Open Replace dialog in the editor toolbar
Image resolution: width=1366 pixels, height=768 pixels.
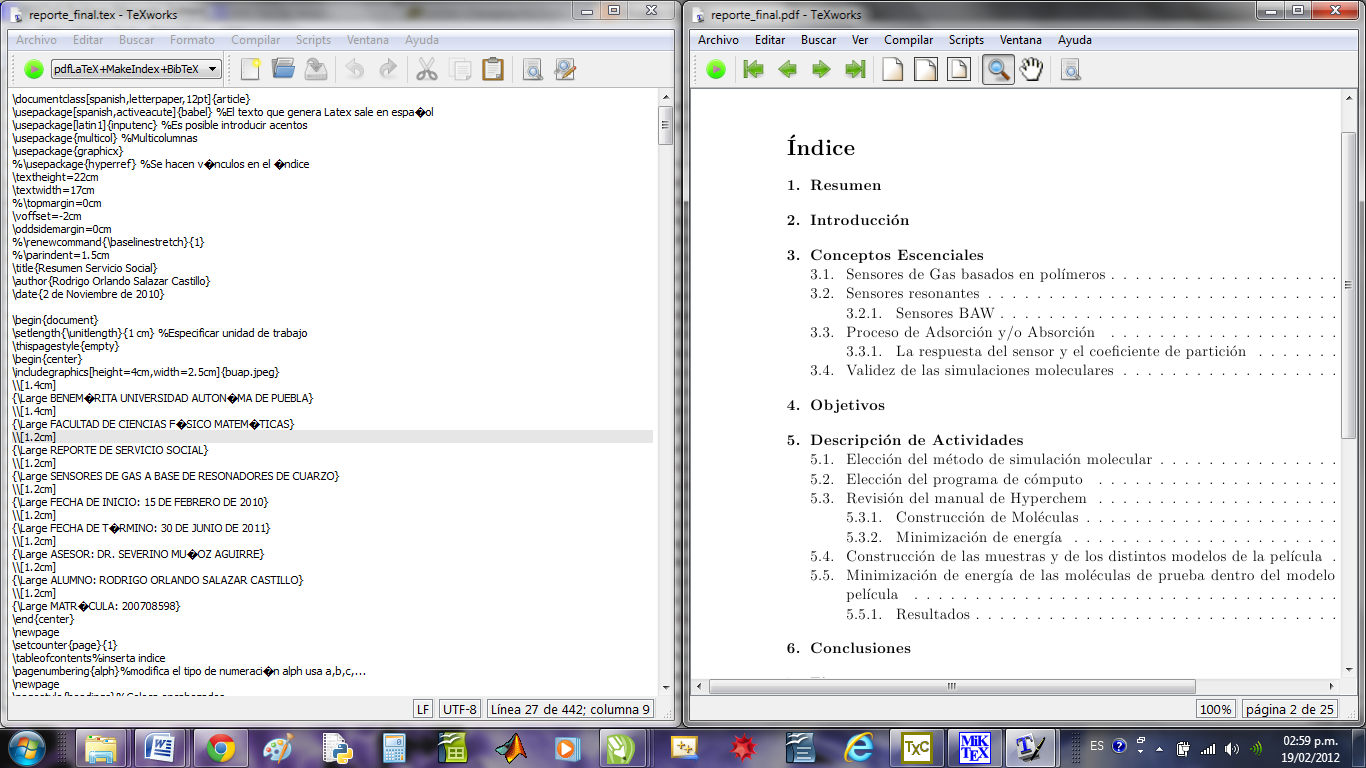(x=565, y=69)
